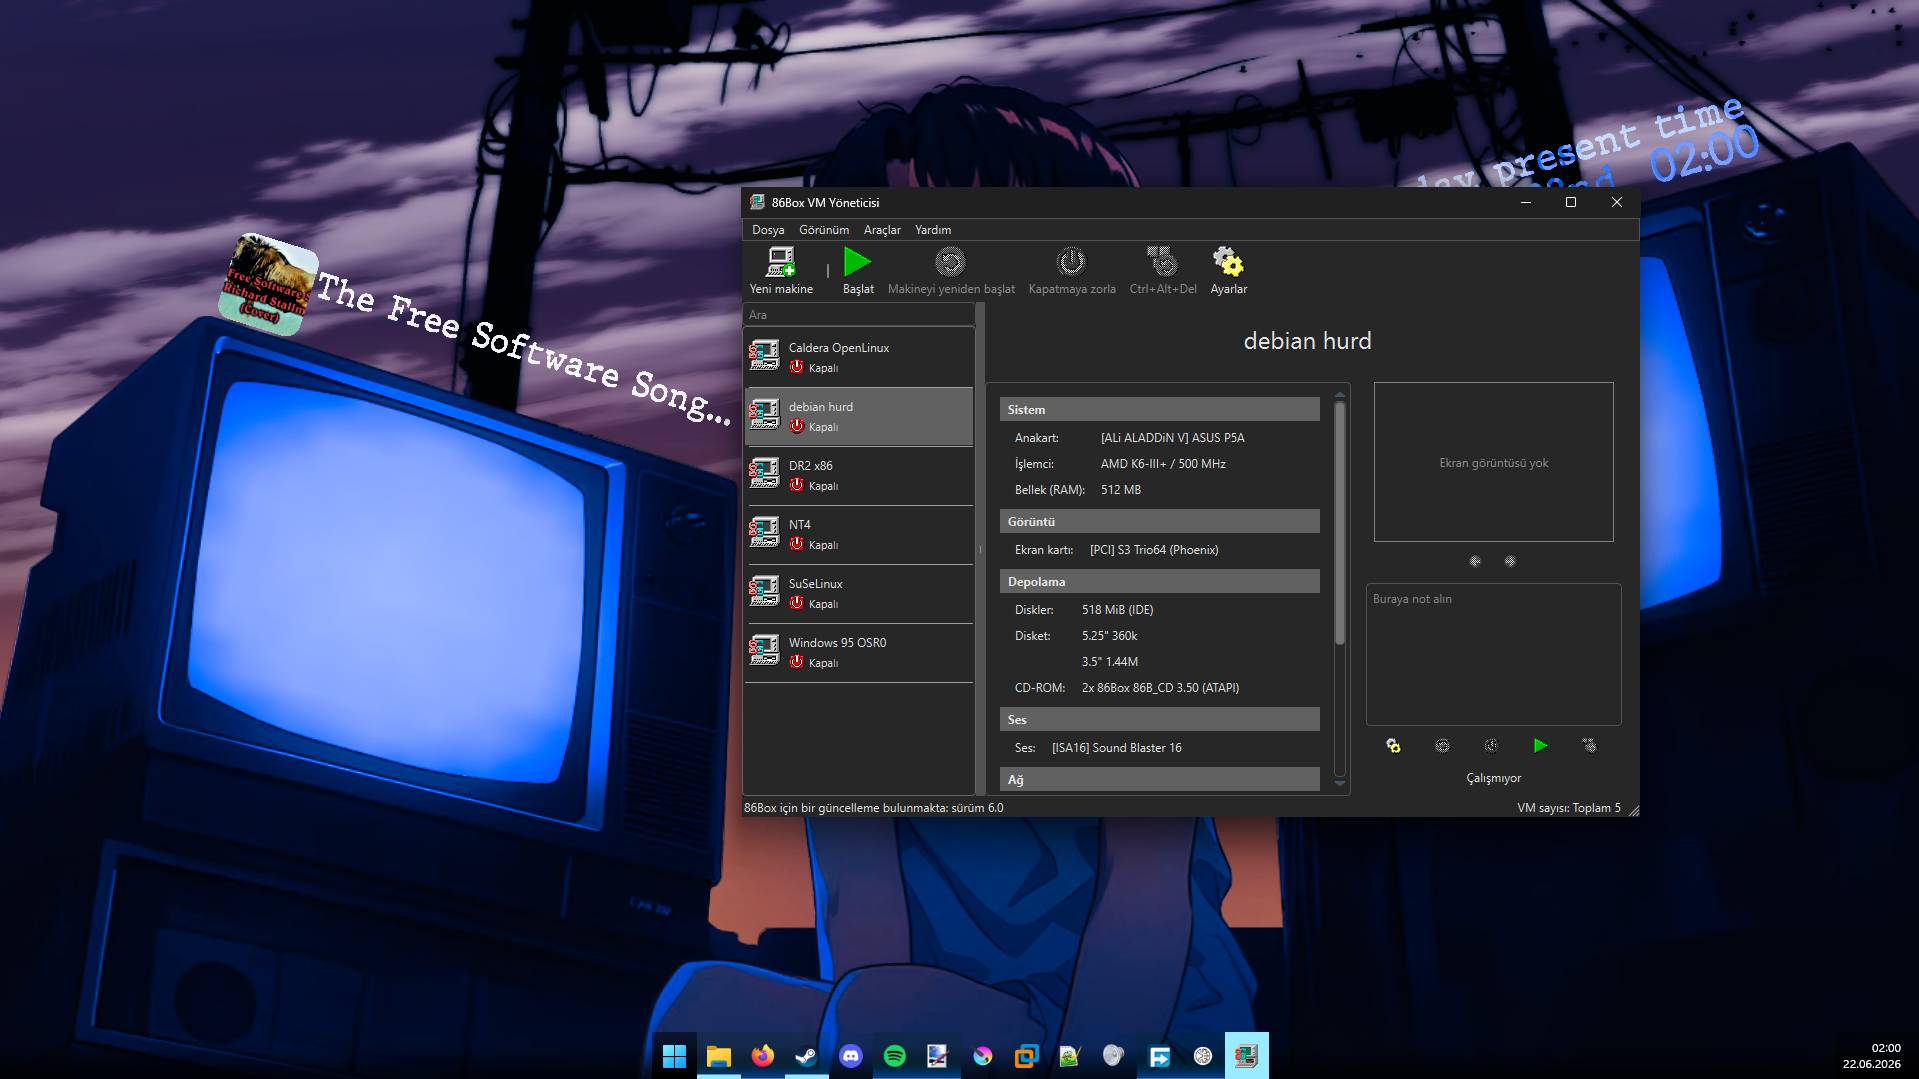The width and height of the screenshot is (1919, 1079).
Task: Select the Windows 95 OSR0 machine
Action: [859, 652]
